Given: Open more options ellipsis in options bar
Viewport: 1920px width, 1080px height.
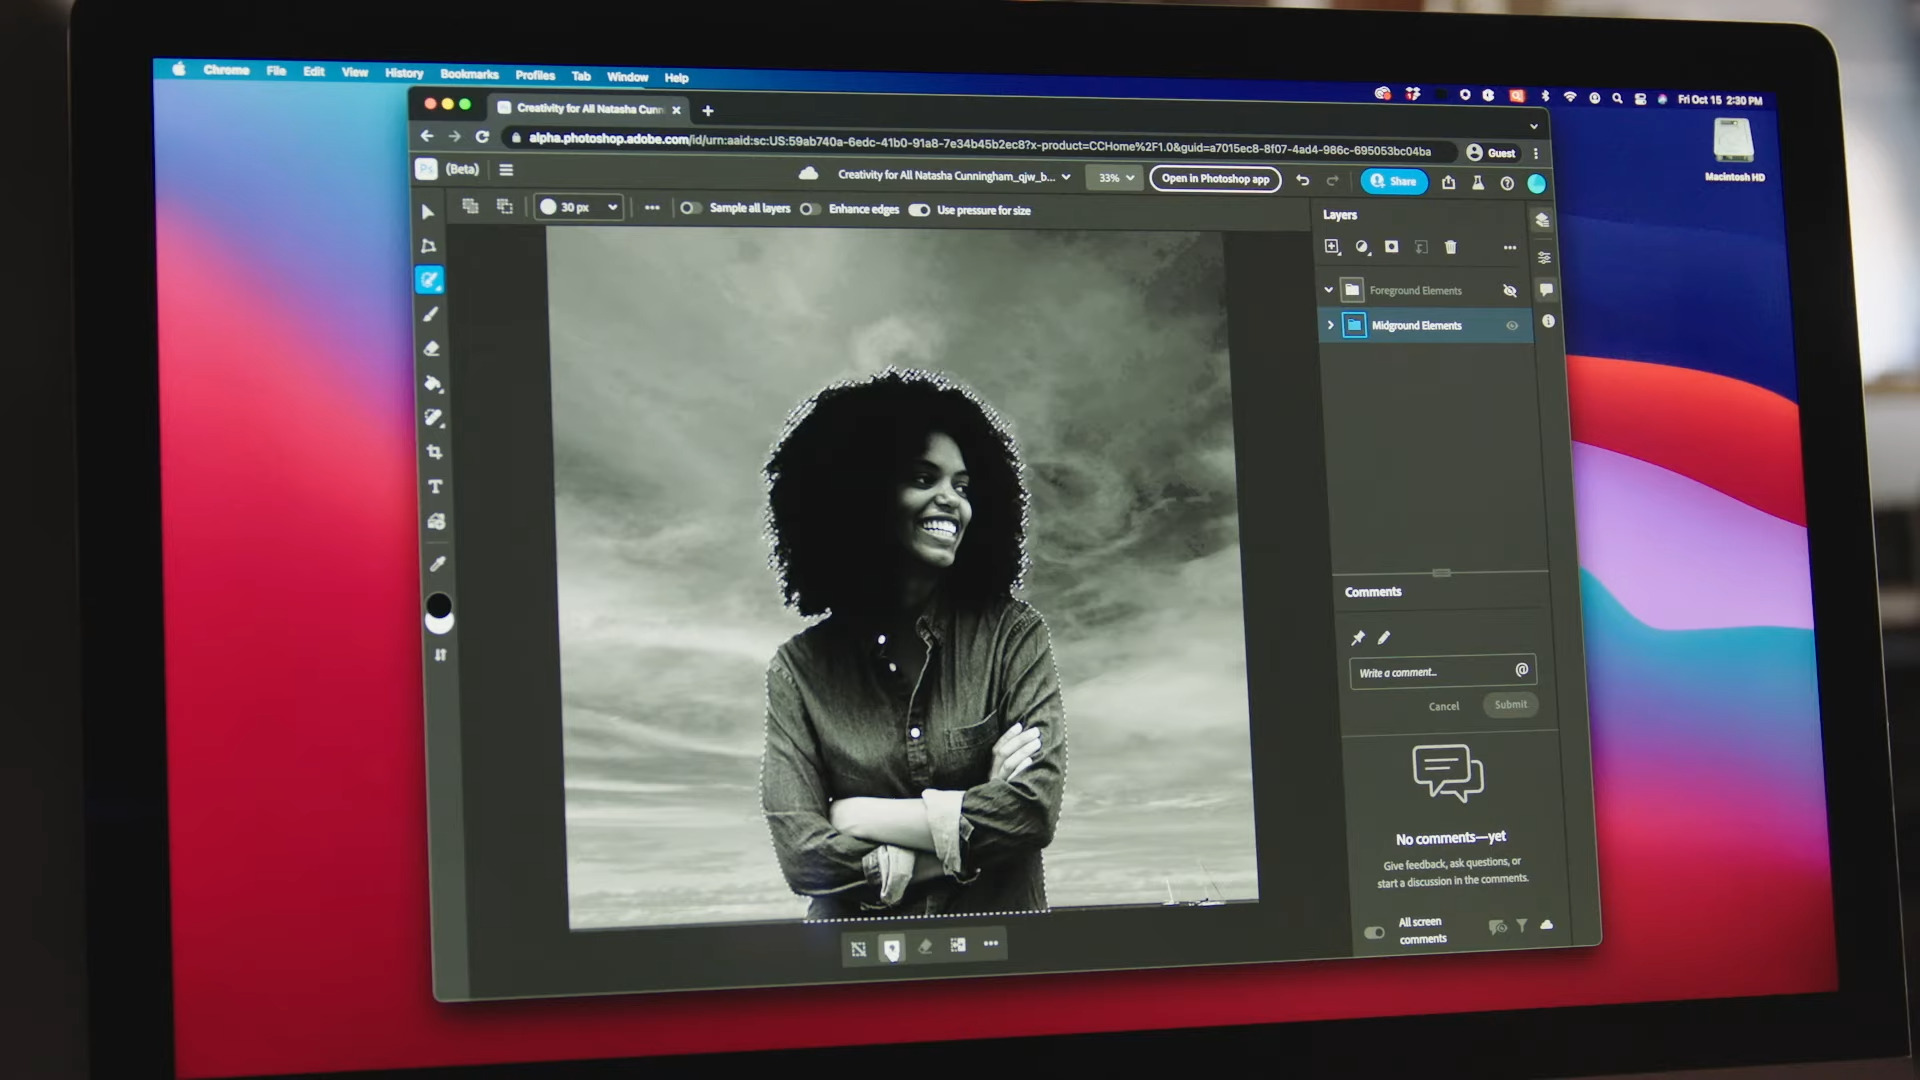Looking at the screenshot, I should tap(652, 208).
